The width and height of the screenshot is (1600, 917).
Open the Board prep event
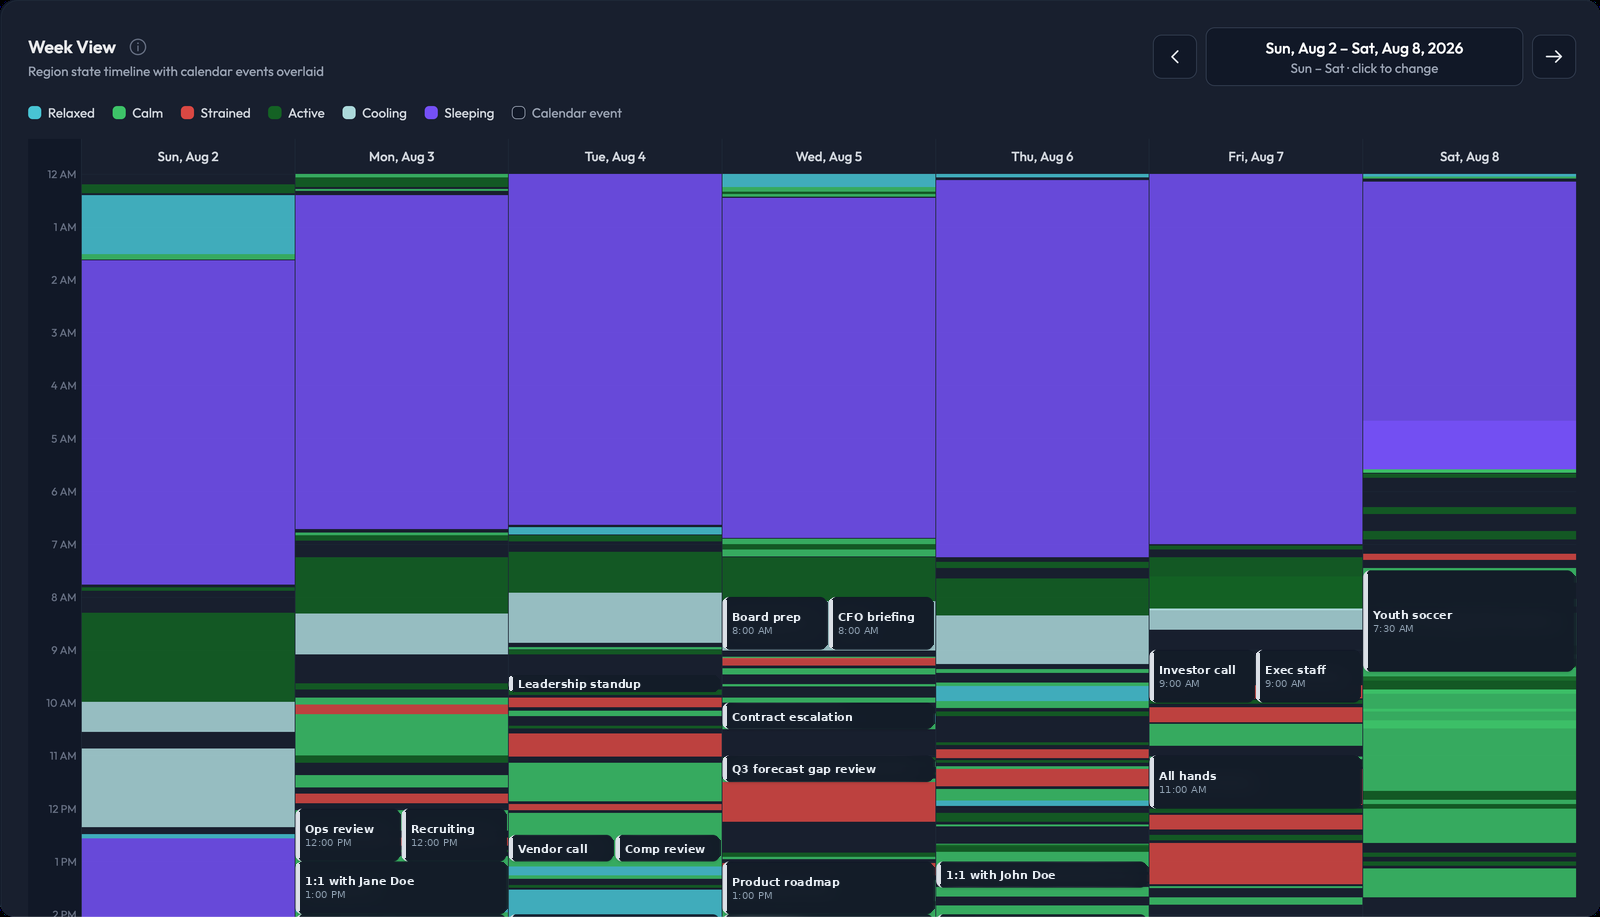(775, 623)
